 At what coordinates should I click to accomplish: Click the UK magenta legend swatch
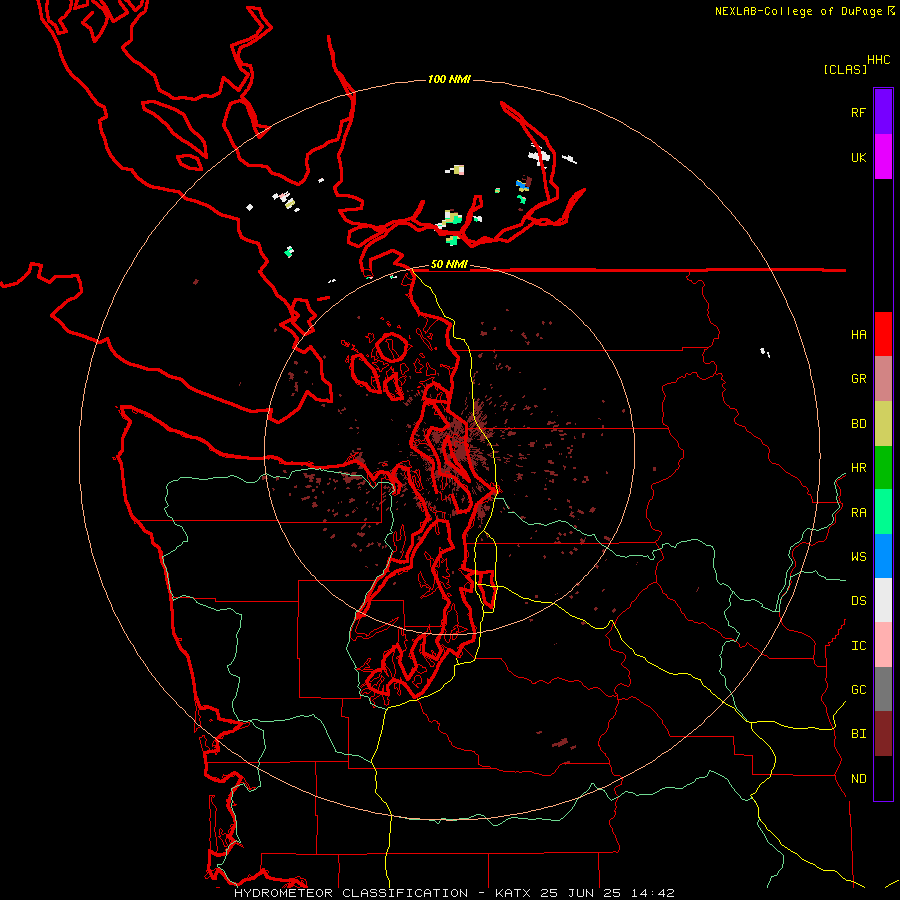pos(883,157)
